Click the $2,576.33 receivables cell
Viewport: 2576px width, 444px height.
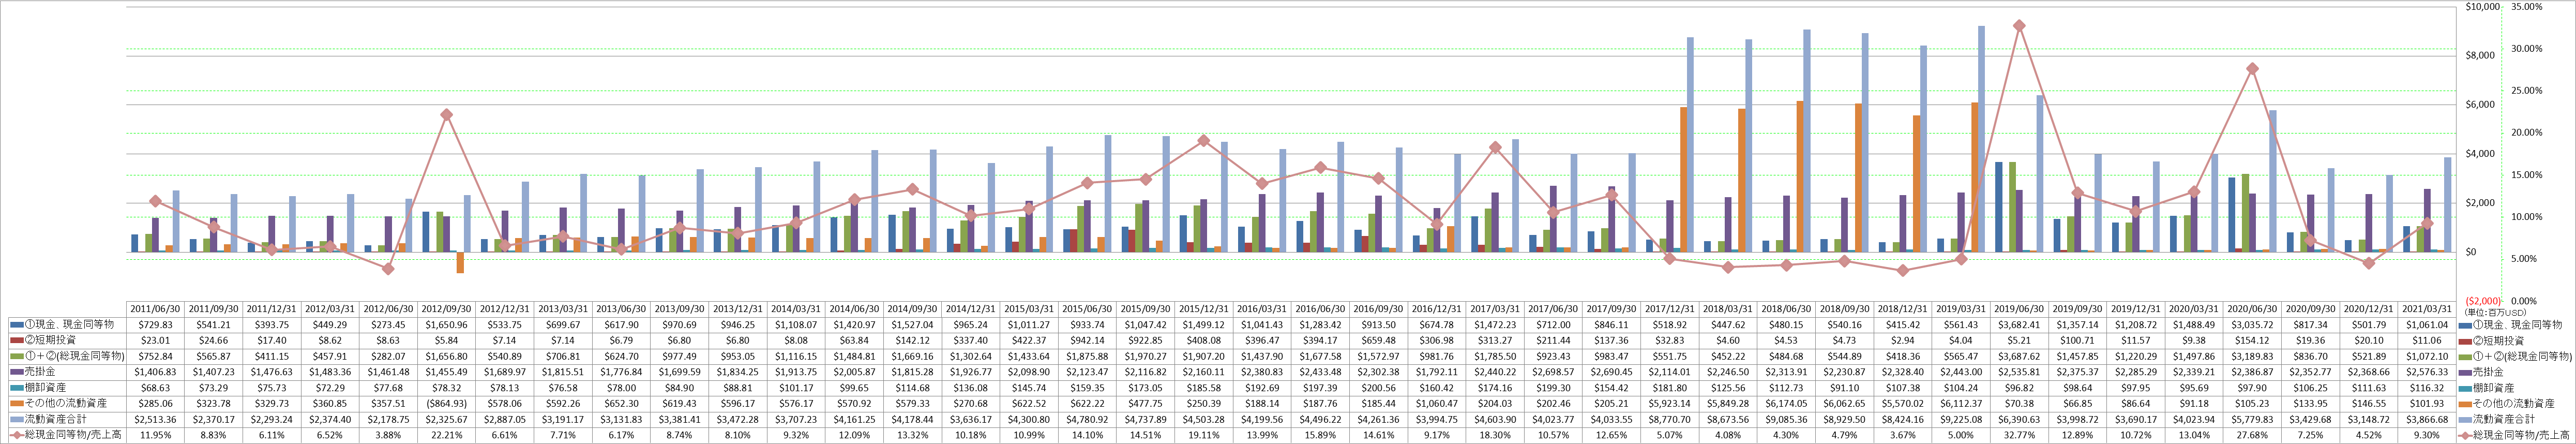[2428, 372]
